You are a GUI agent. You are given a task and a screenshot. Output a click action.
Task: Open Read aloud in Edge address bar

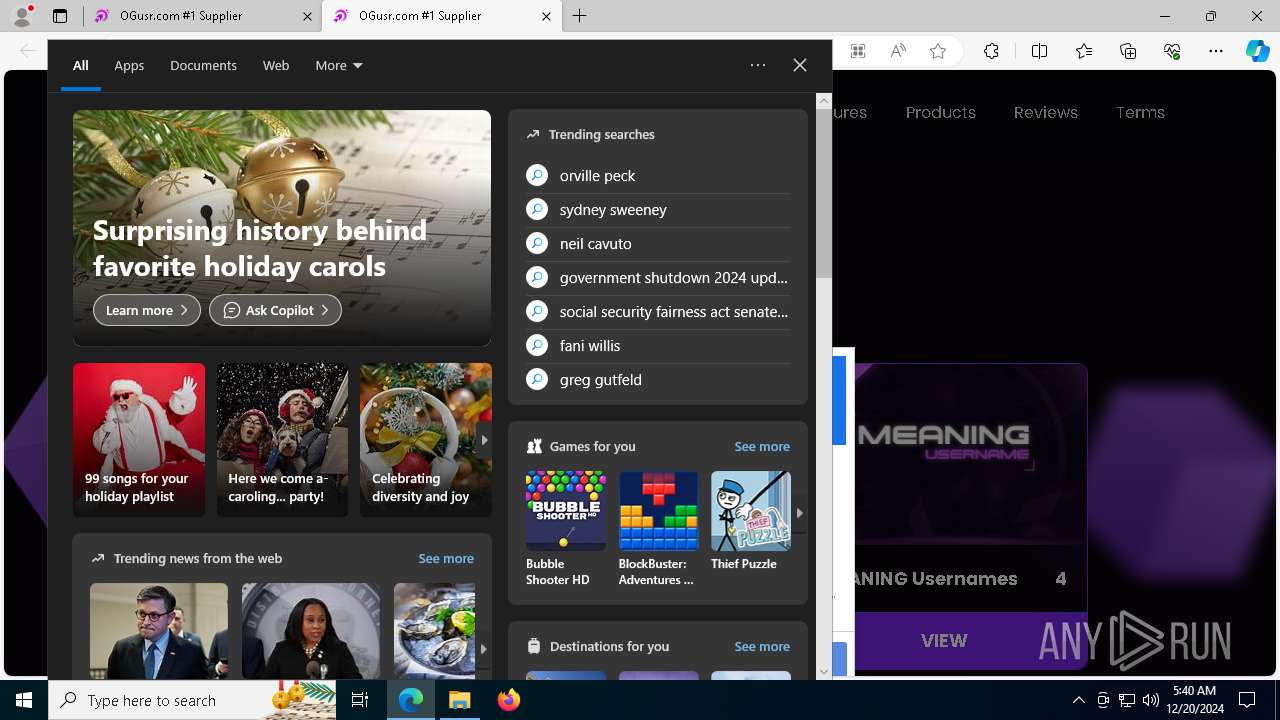[x=898, y=51]
